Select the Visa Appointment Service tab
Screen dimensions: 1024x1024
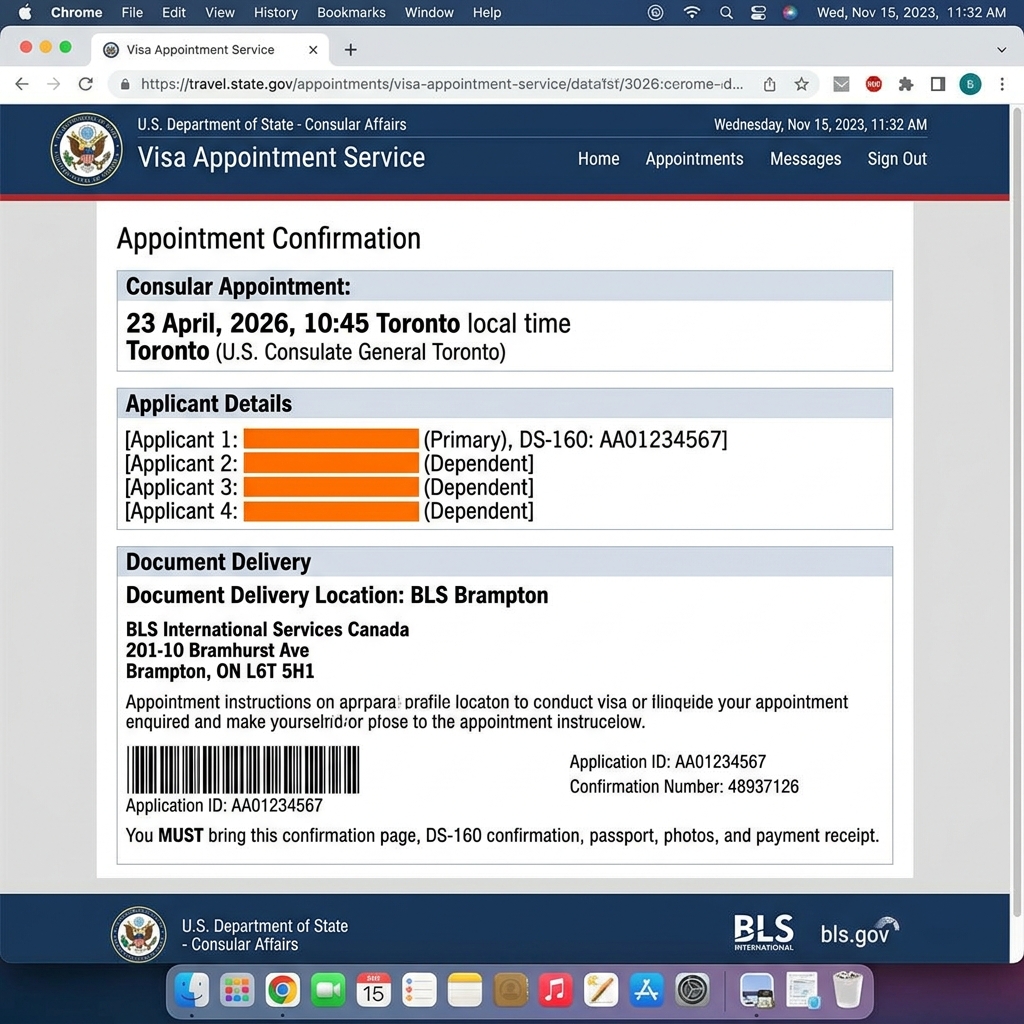(210, 50)
